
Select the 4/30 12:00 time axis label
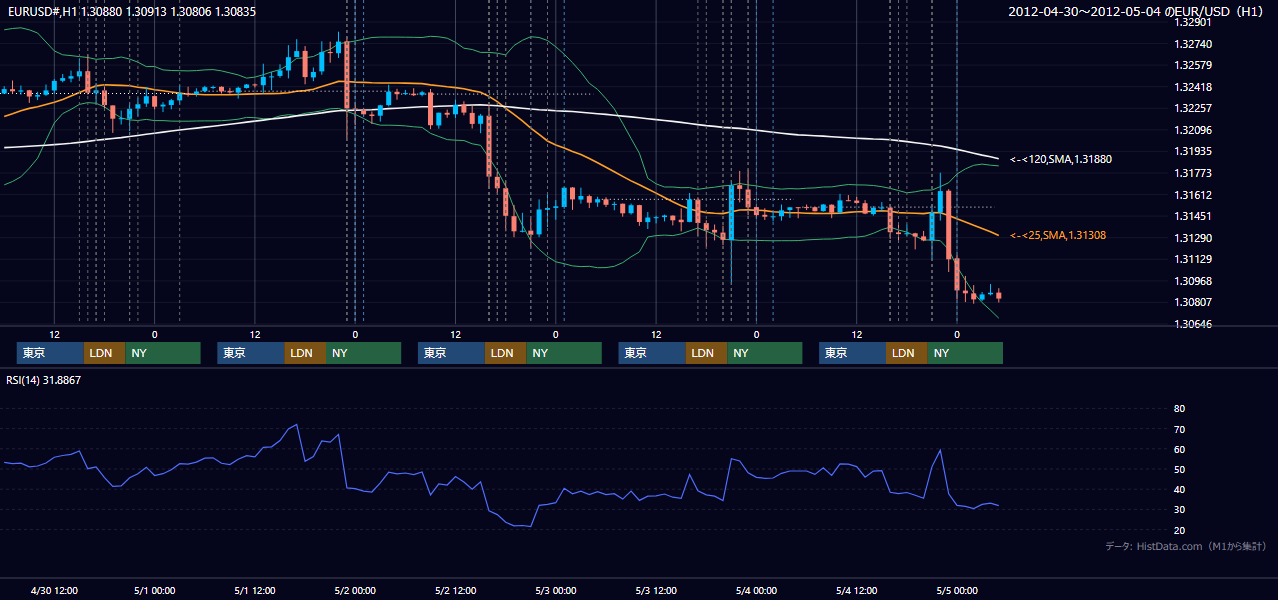click(54, 590)
